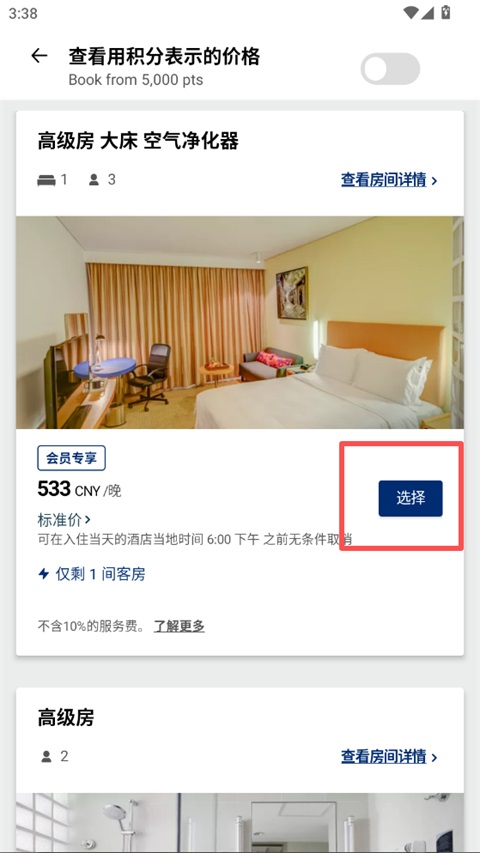This screenshot has width=480, height=853.
Task: Open the bathroom photo of 高级房
Action: 240,823
